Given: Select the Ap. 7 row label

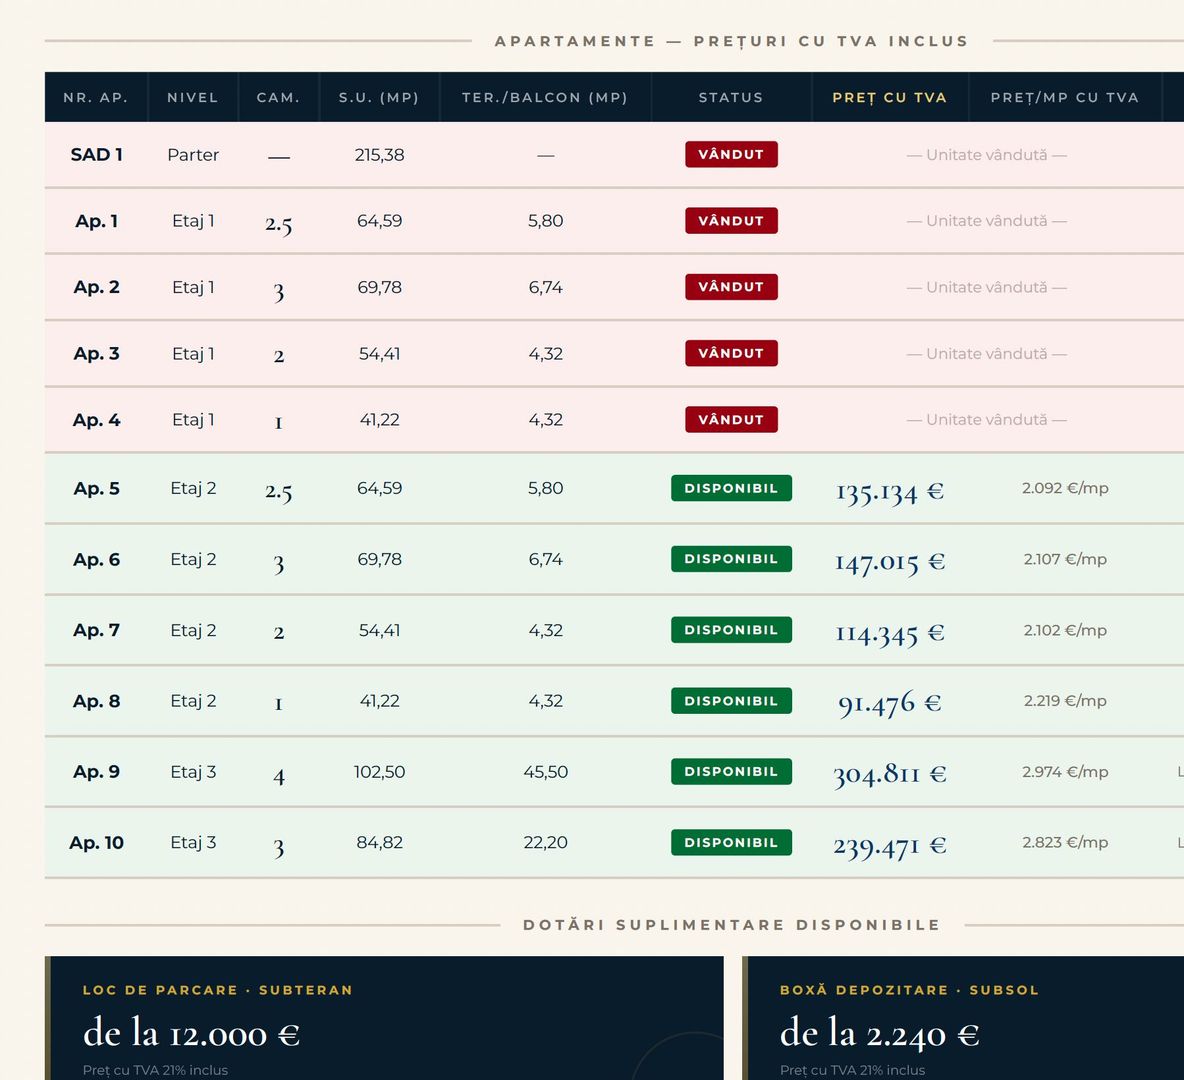Looking at the screenshot, I should [x=96, y=630].
